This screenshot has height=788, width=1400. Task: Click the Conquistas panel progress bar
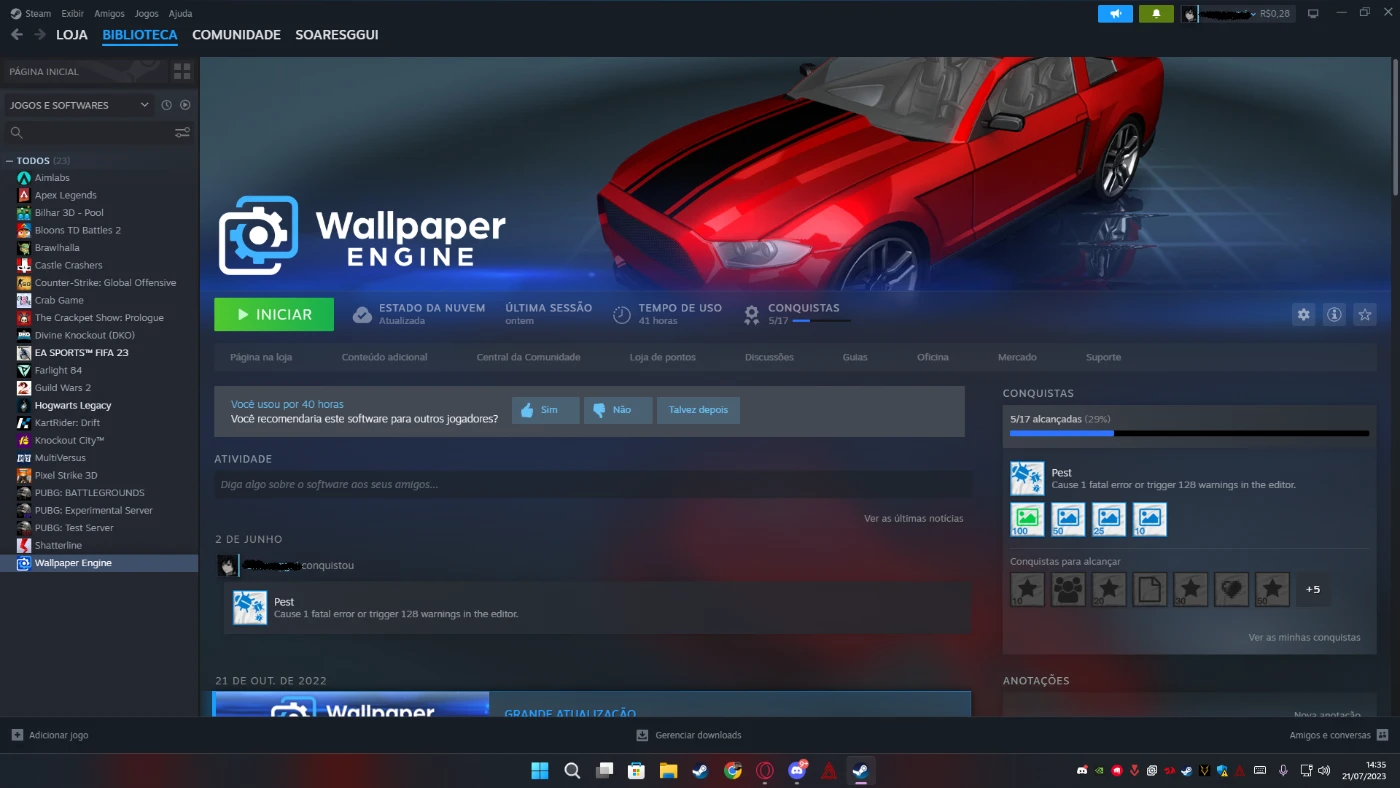pyautogui.click(x=1189, y=433)
